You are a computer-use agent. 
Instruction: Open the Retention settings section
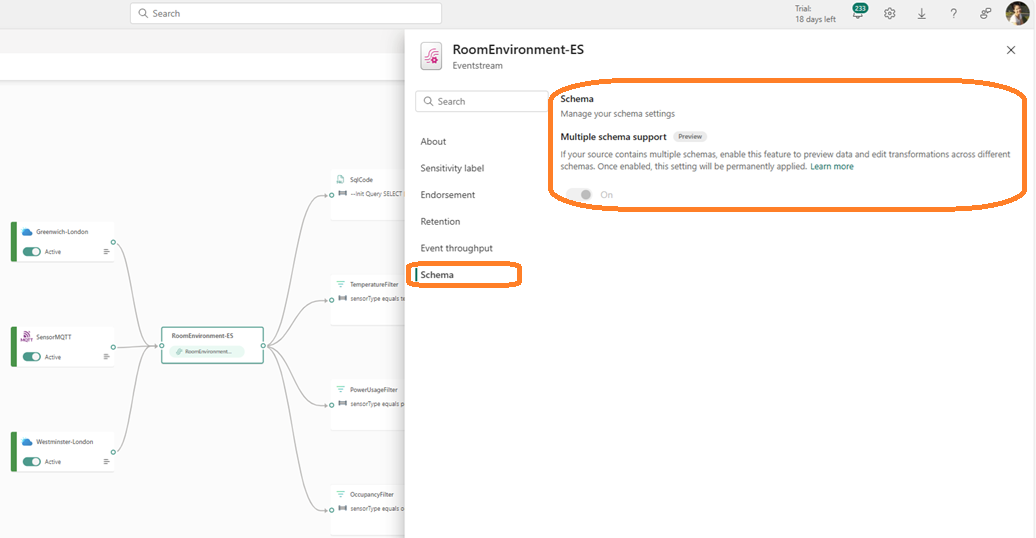pyautogui.click(x=440, y=221)
